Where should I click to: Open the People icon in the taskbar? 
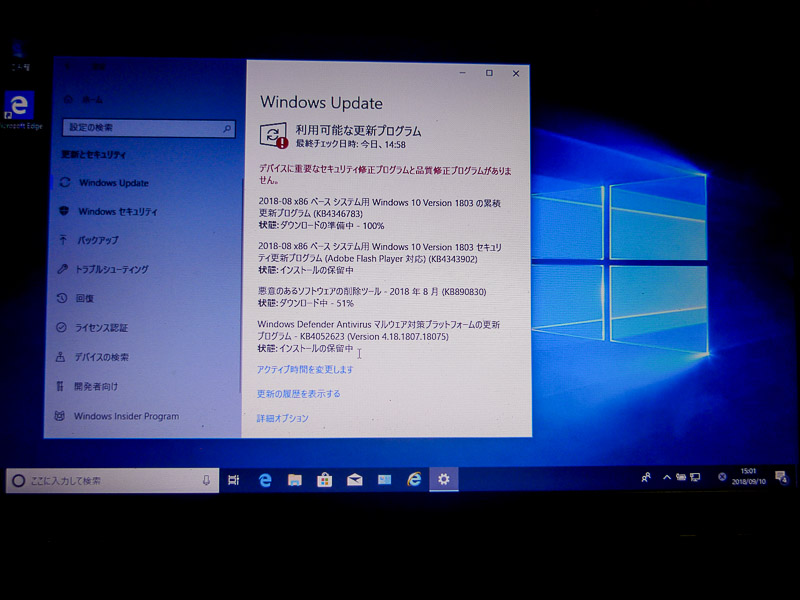[646, 478]
